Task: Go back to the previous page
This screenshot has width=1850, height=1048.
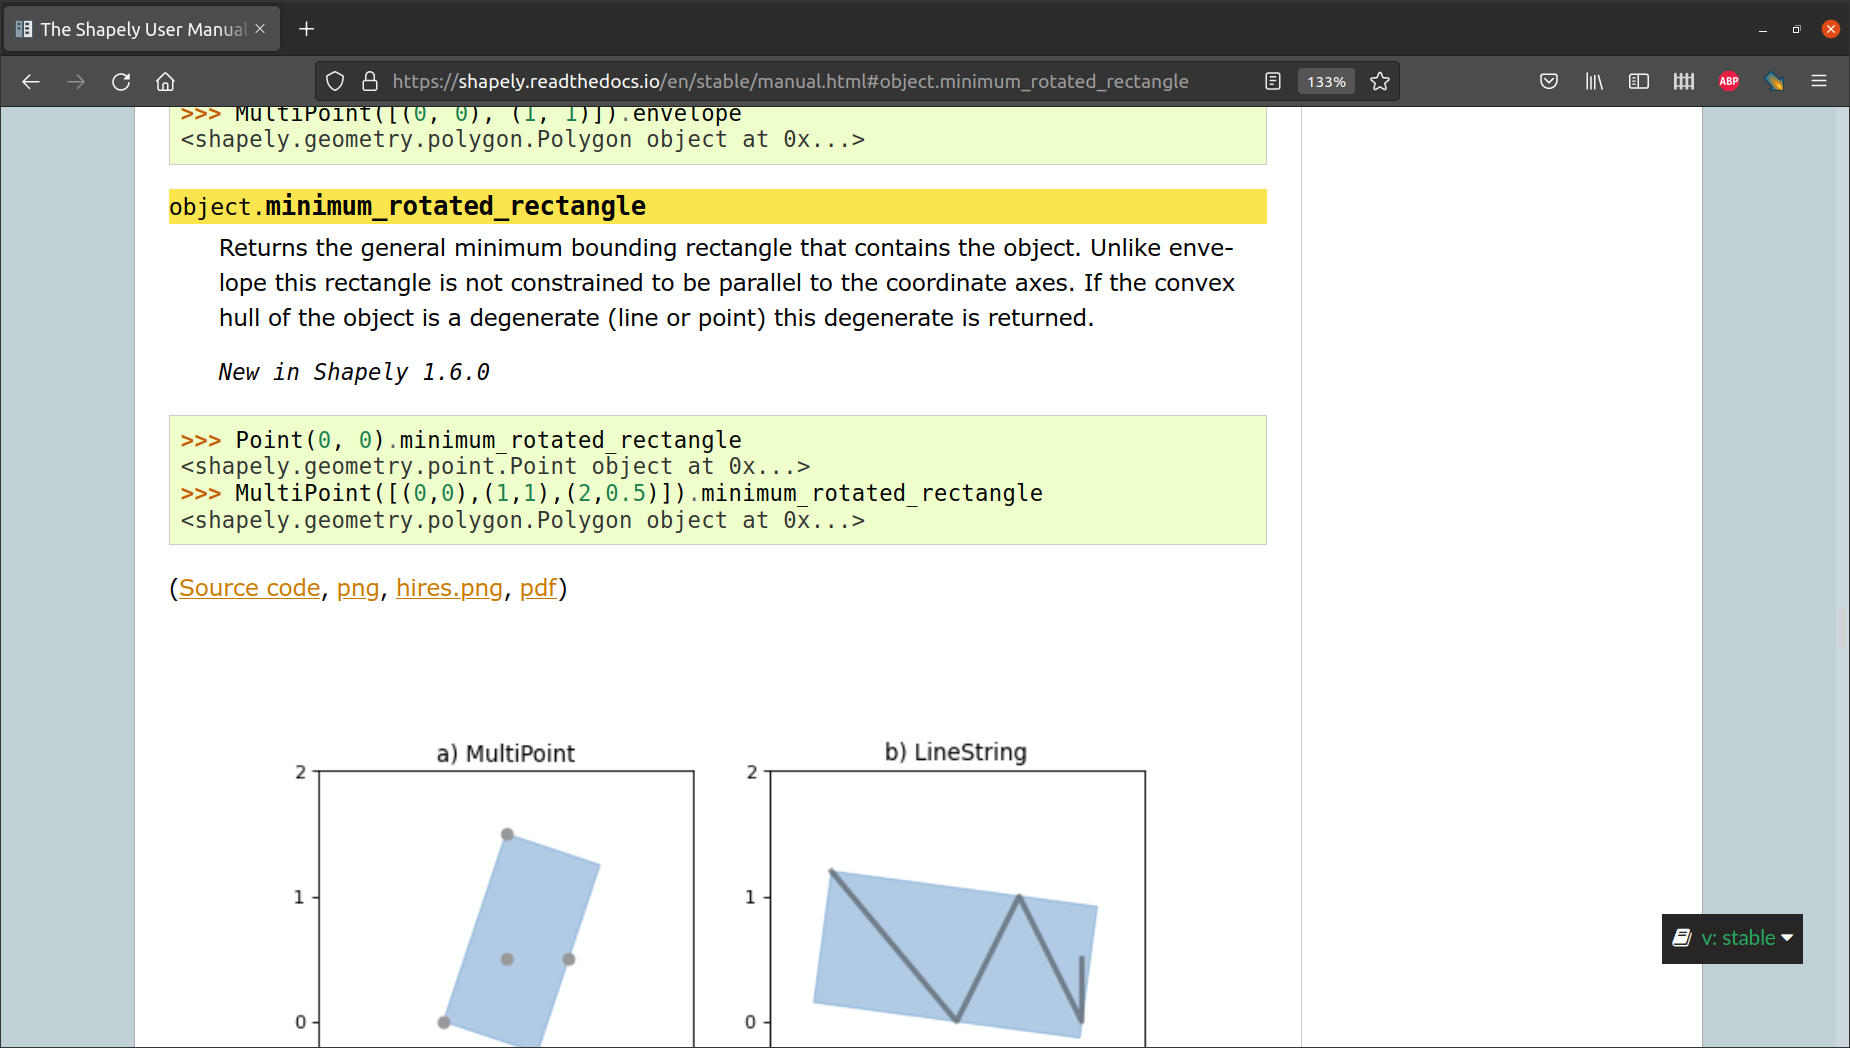Action: pos(31,82)
